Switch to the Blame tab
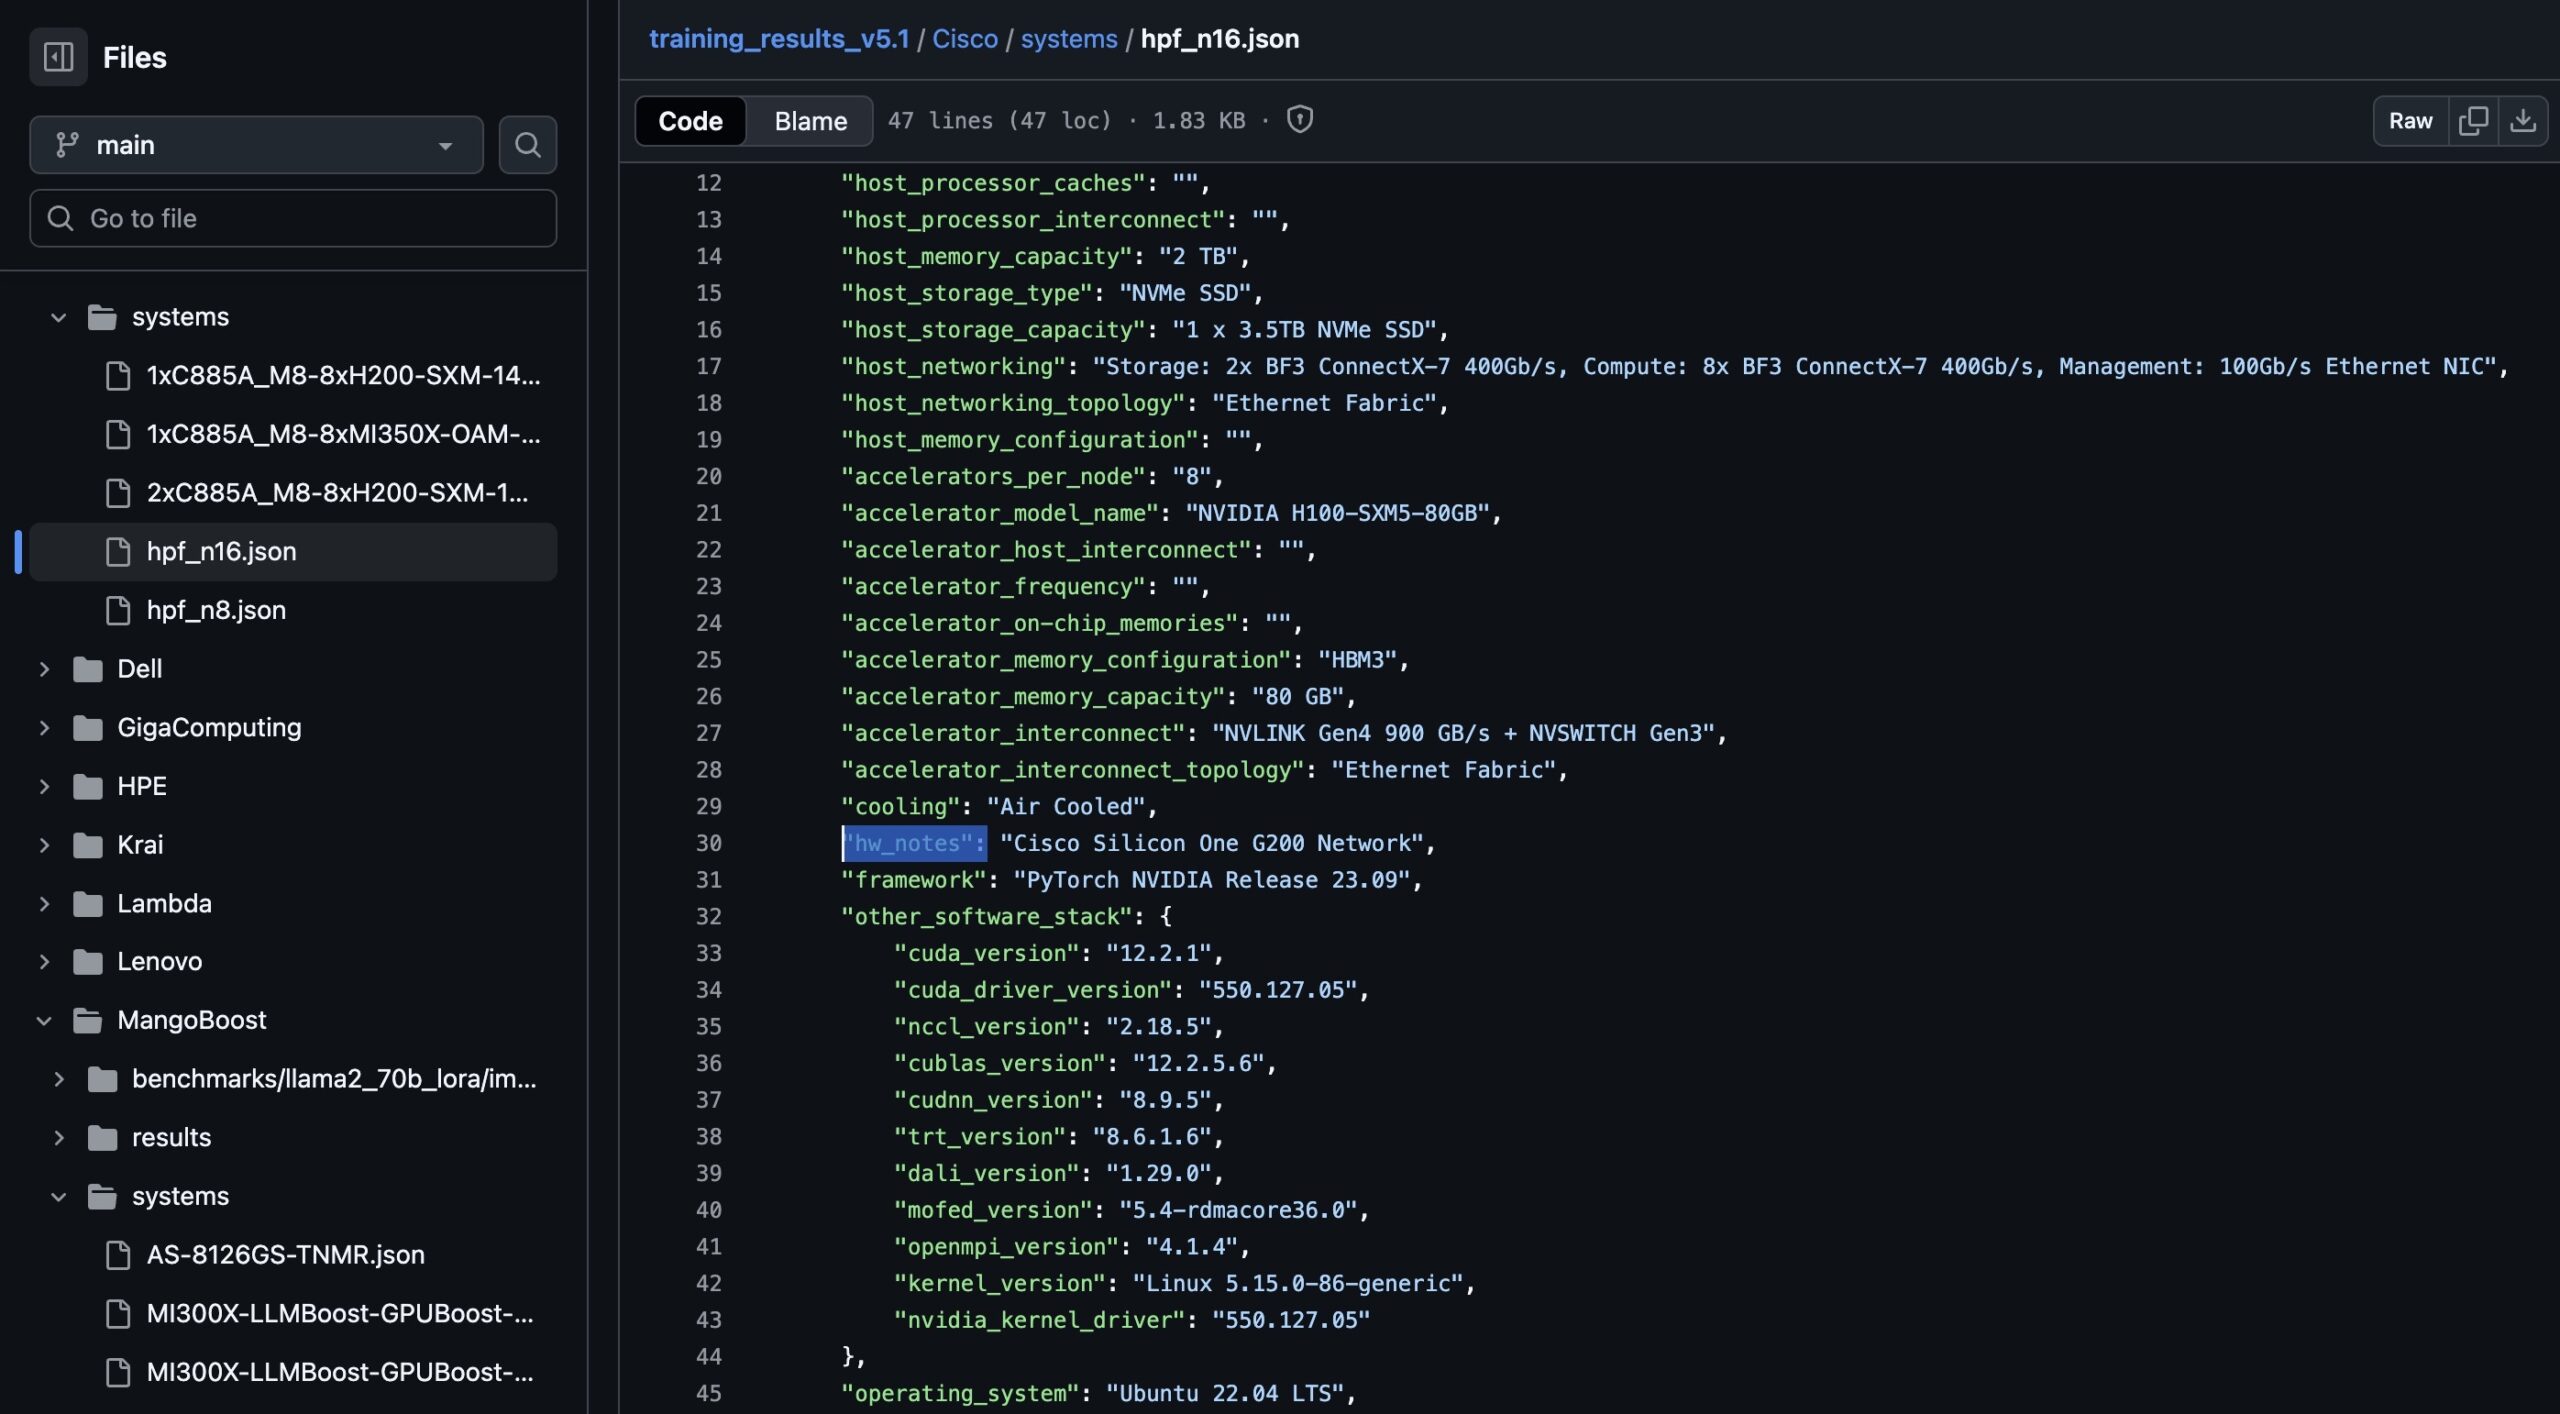 pyautogui.click(x=810, y=121)
